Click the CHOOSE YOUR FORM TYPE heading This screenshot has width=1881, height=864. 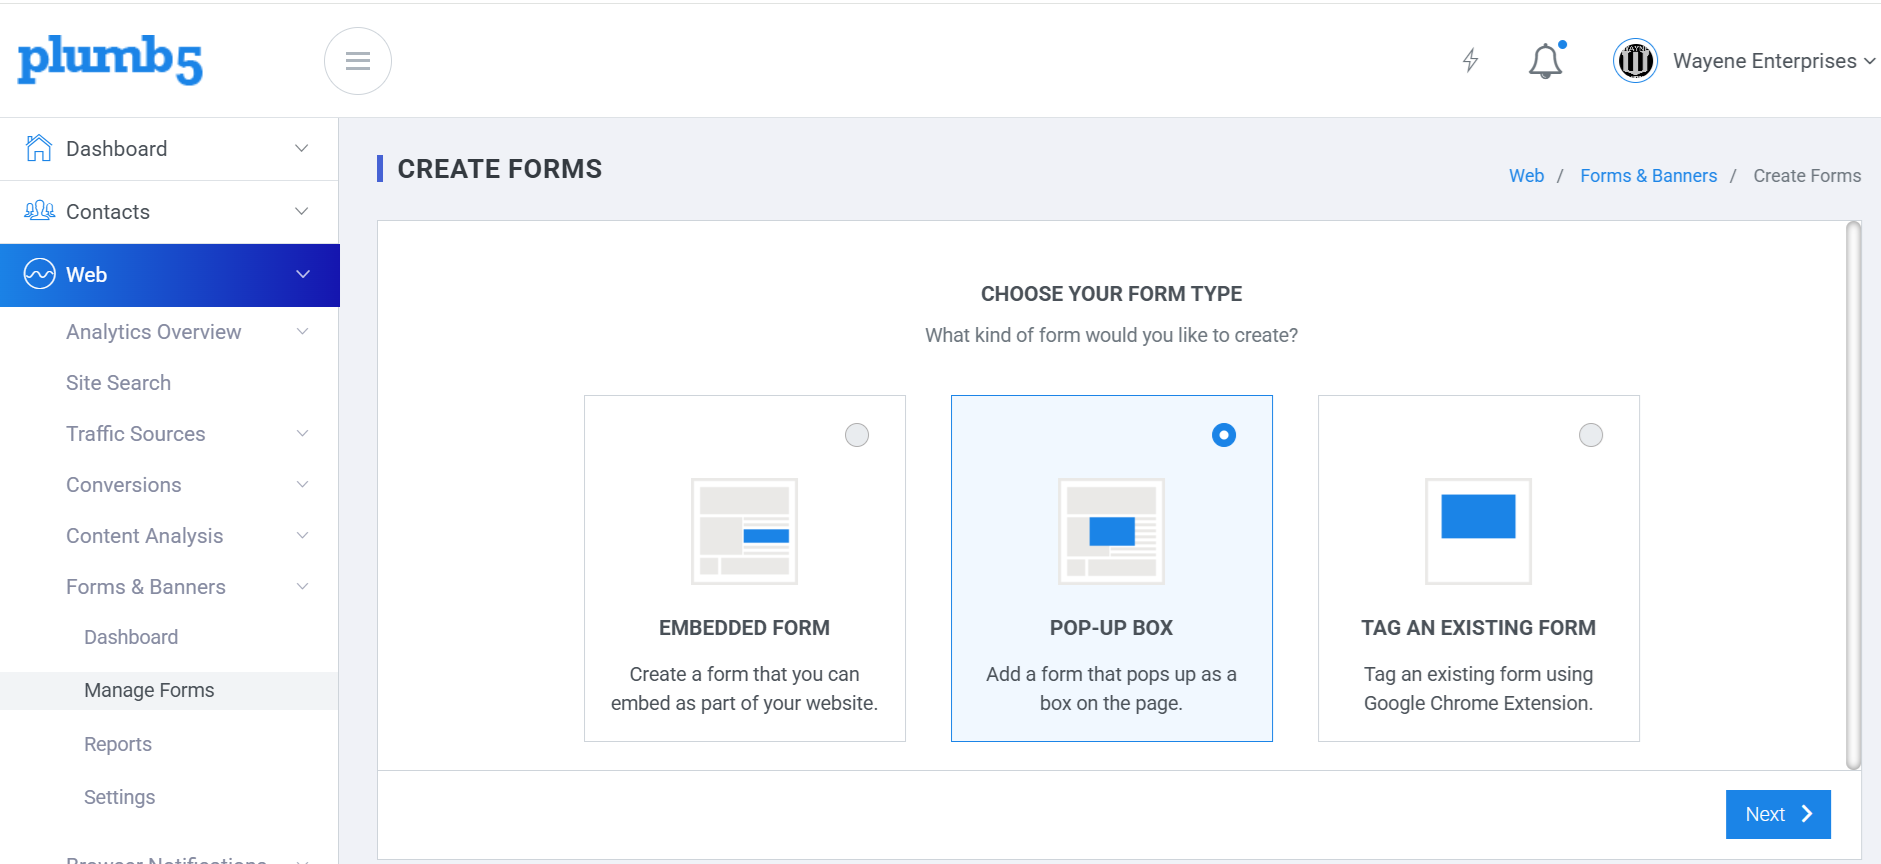tap(1111, 294)
